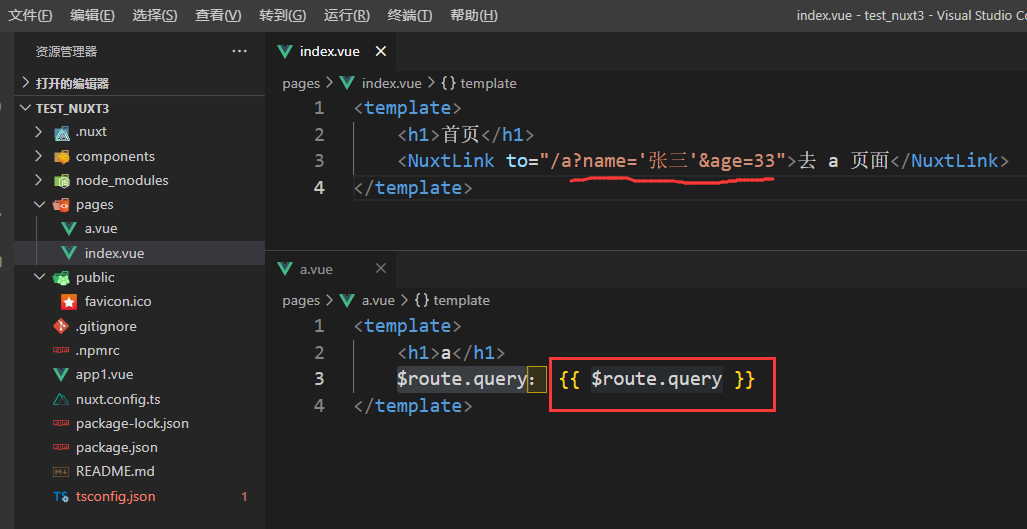Viewport: 1027px width, 529px height.
Task: Click Vue icon of a.vue in explorer
Action: pyautogui.click(x=69, y=229)
